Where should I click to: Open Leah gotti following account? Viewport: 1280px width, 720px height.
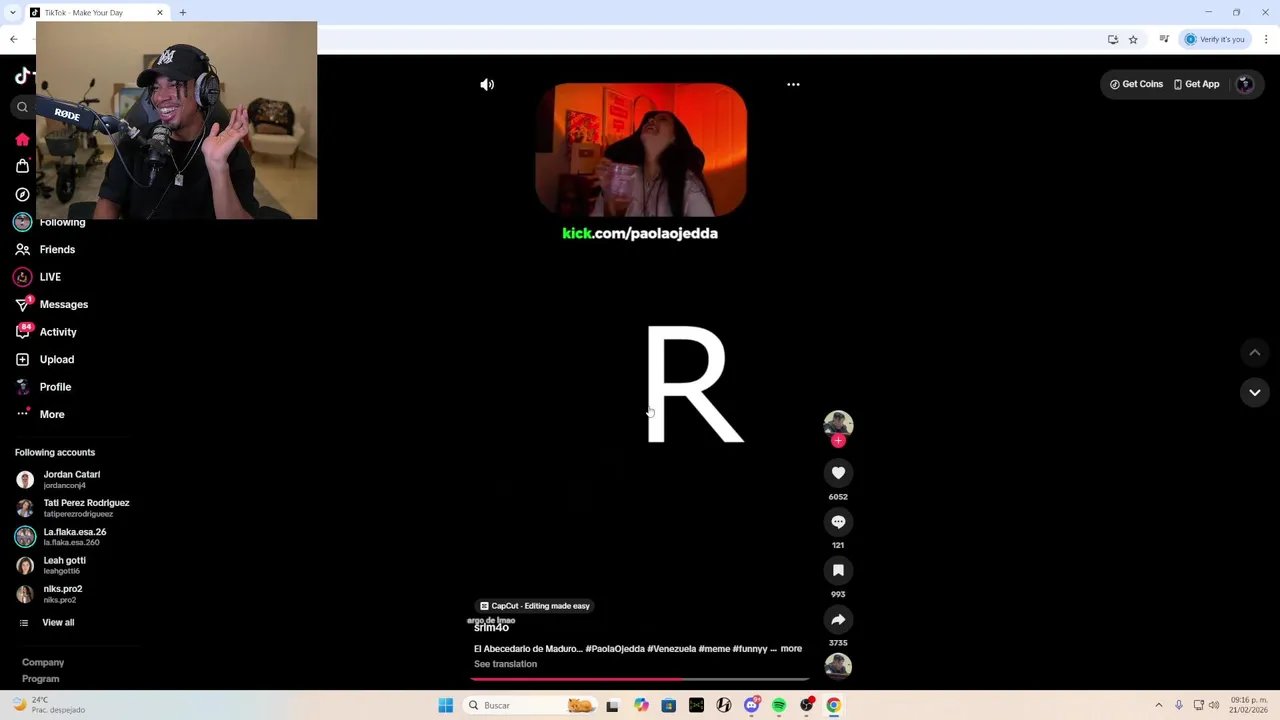[52, 565]
